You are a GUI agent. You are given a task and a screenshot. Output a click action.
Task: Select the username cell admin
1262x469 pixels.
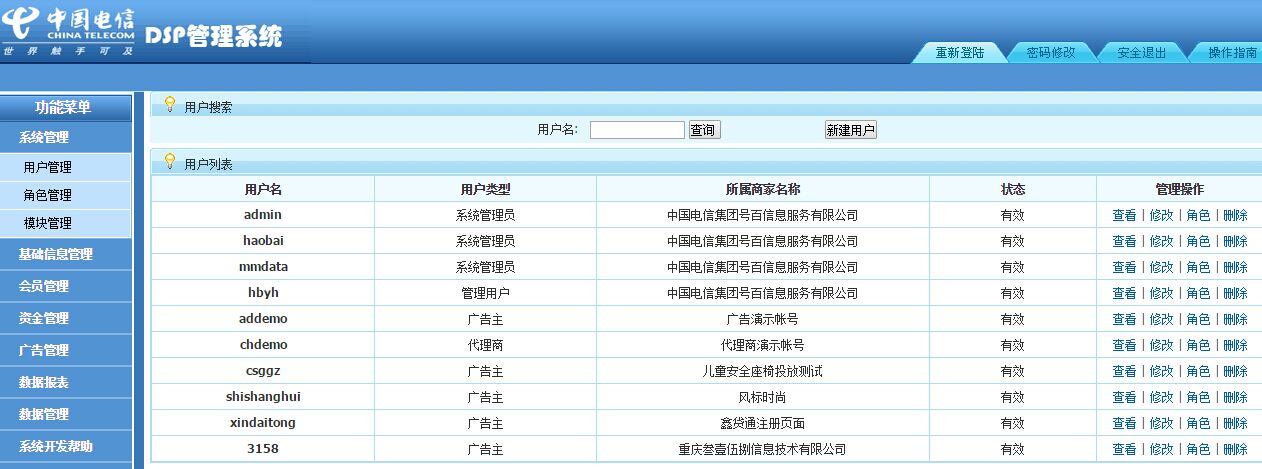tap(263, 215)
